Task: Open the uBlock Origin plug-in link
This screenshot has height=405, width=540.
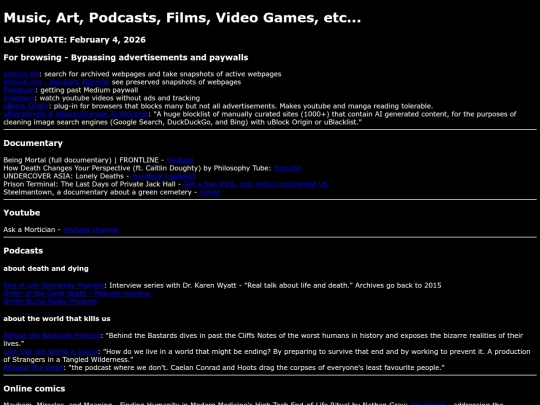Action: click(x=26, y=106)
